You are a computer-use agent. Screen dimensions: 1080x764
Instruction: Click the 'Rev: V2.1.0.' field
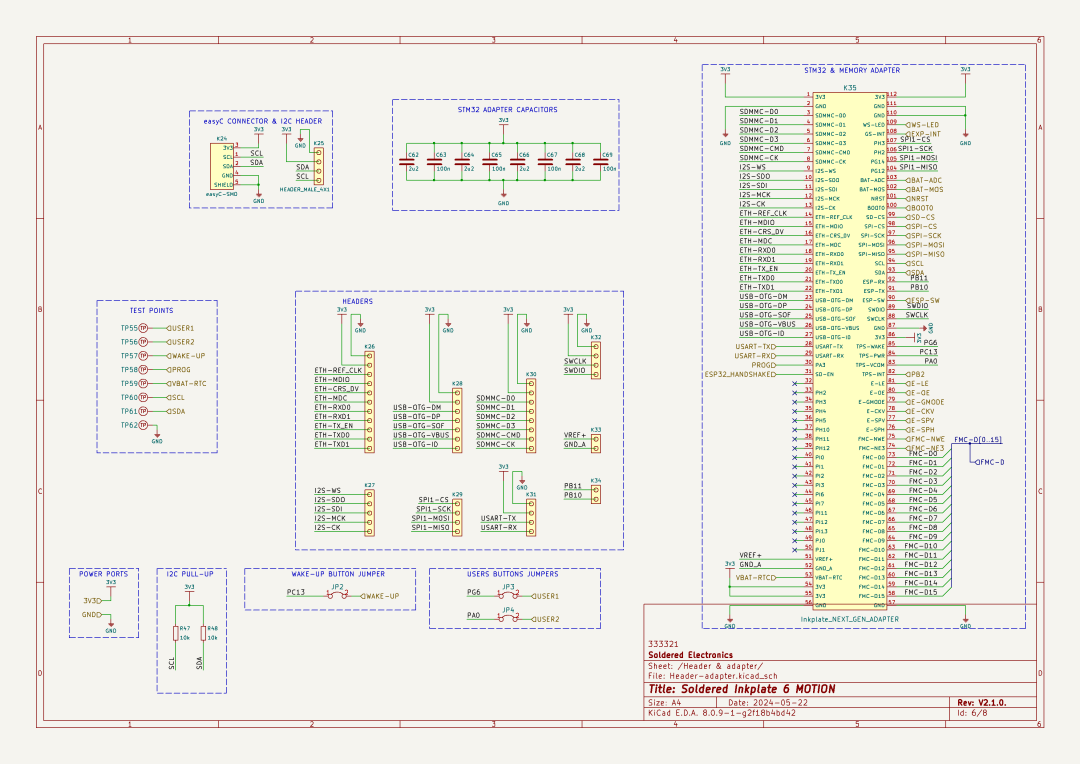pyautogui.click(x=982, y=703)
